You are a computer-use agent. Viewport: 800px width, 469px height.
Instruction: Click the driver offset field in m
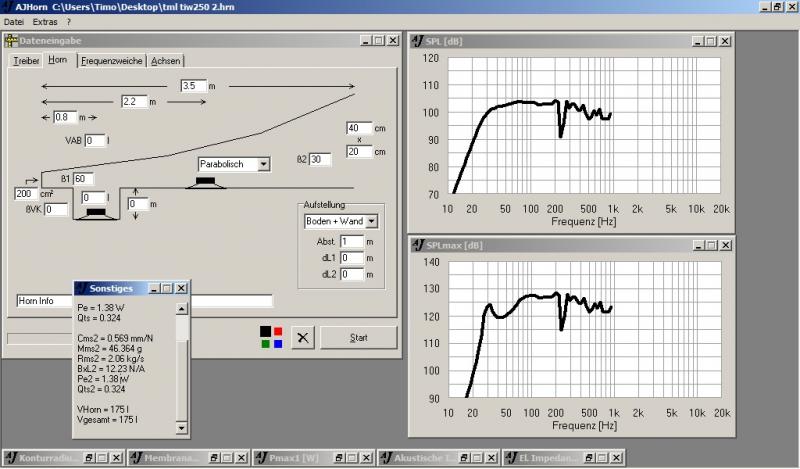click(x=137, y=204)
